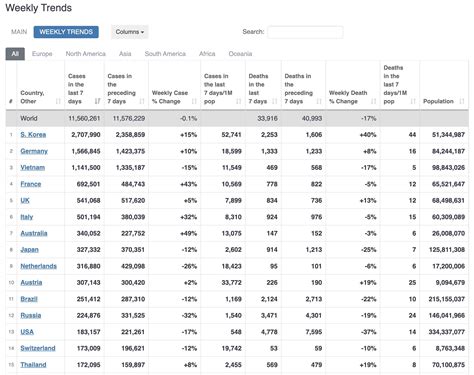Screen dimensions: 474x375
Task: Select UK deaths value 834
Action: point(272,200)
